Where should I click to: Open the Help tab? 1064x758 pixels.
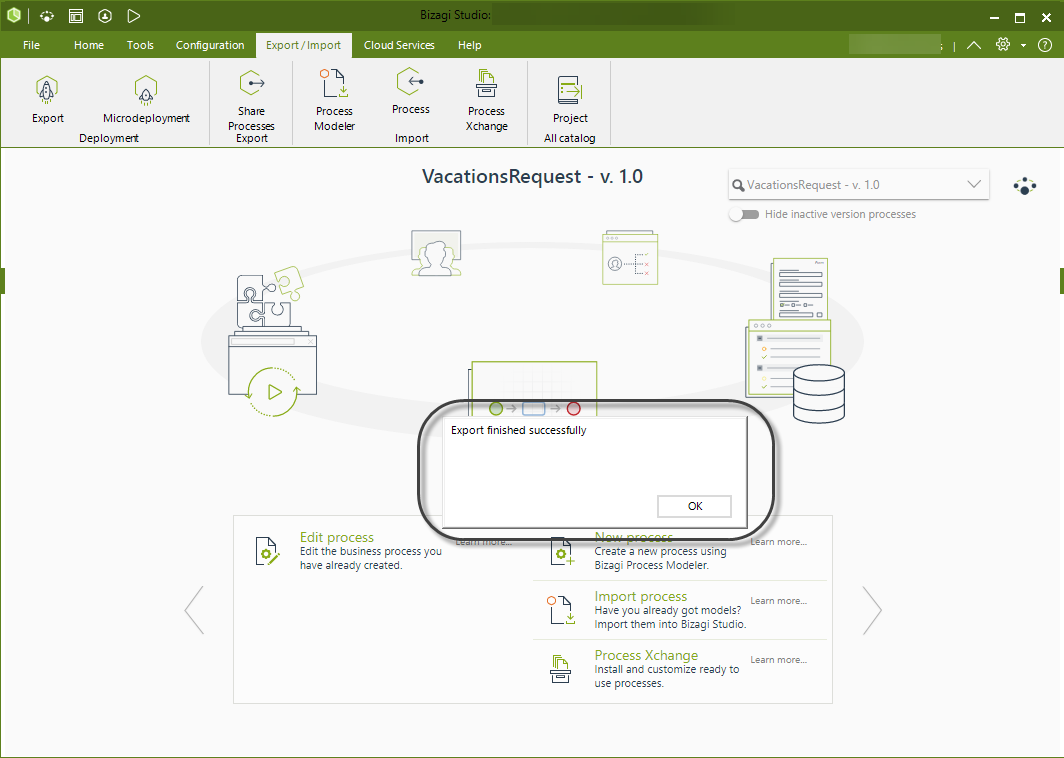470,45
